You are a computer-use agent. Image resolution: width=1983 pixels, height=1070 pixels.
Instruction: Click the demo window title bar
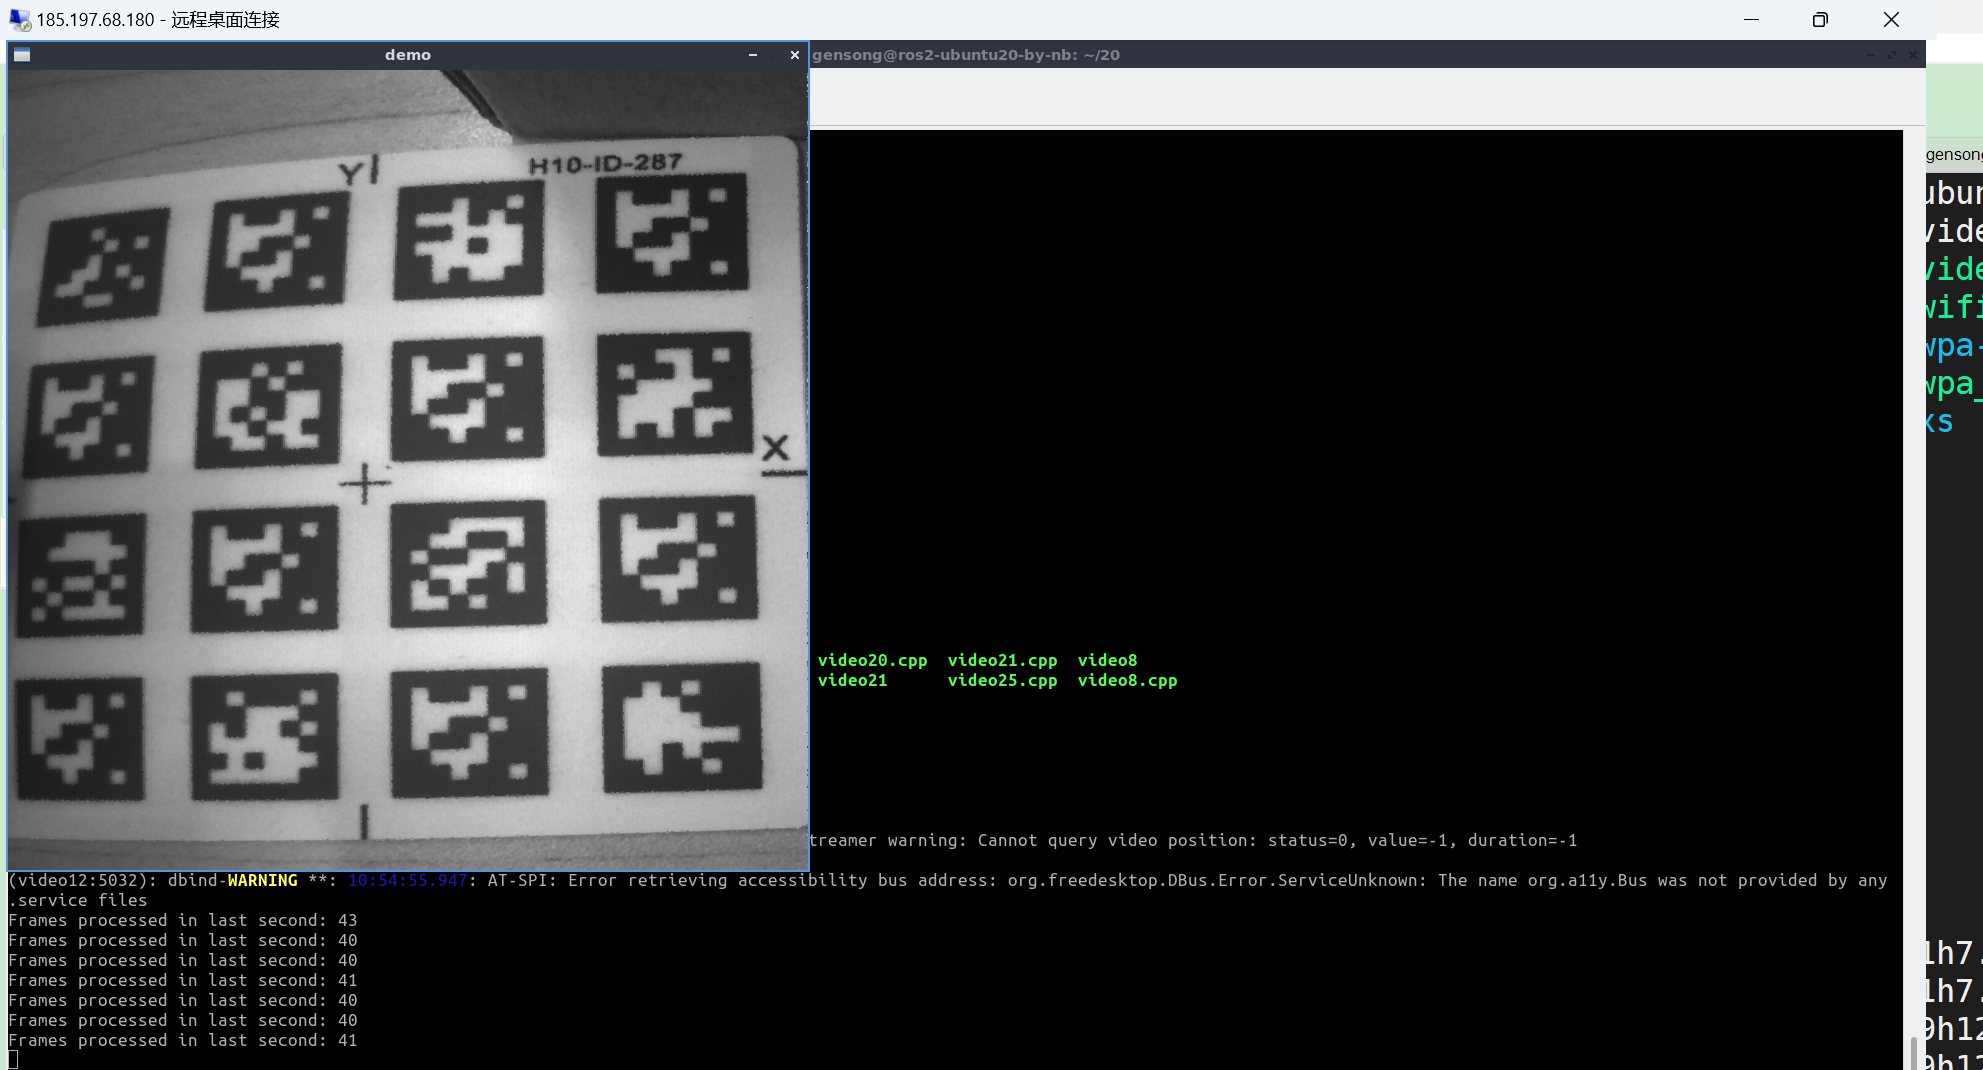point(408,55)
